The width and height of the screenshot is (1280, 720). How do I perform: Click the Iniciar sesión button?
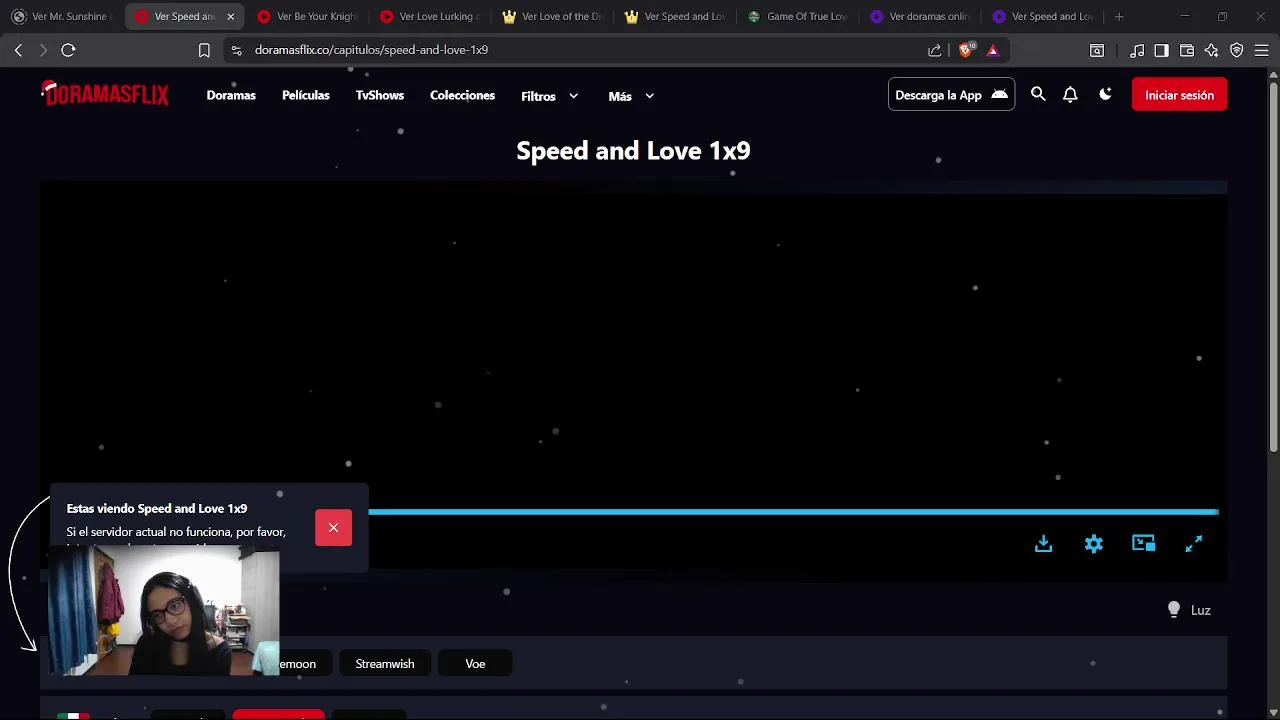point(1179,95)
